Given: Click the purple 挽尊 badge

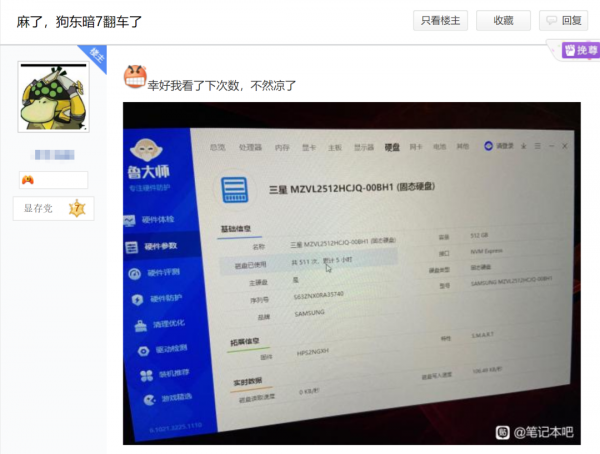Looking at the screenshot, I should (581, 50).
